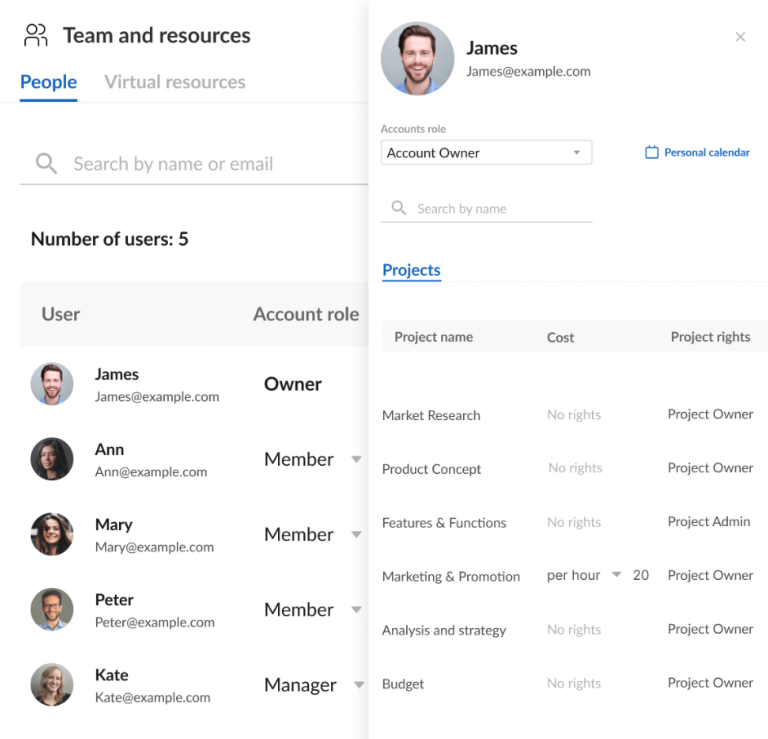The height and width of the screenshot is (739, 768).
Task: Click the Account role column header
Action: [x=306, y=314]
